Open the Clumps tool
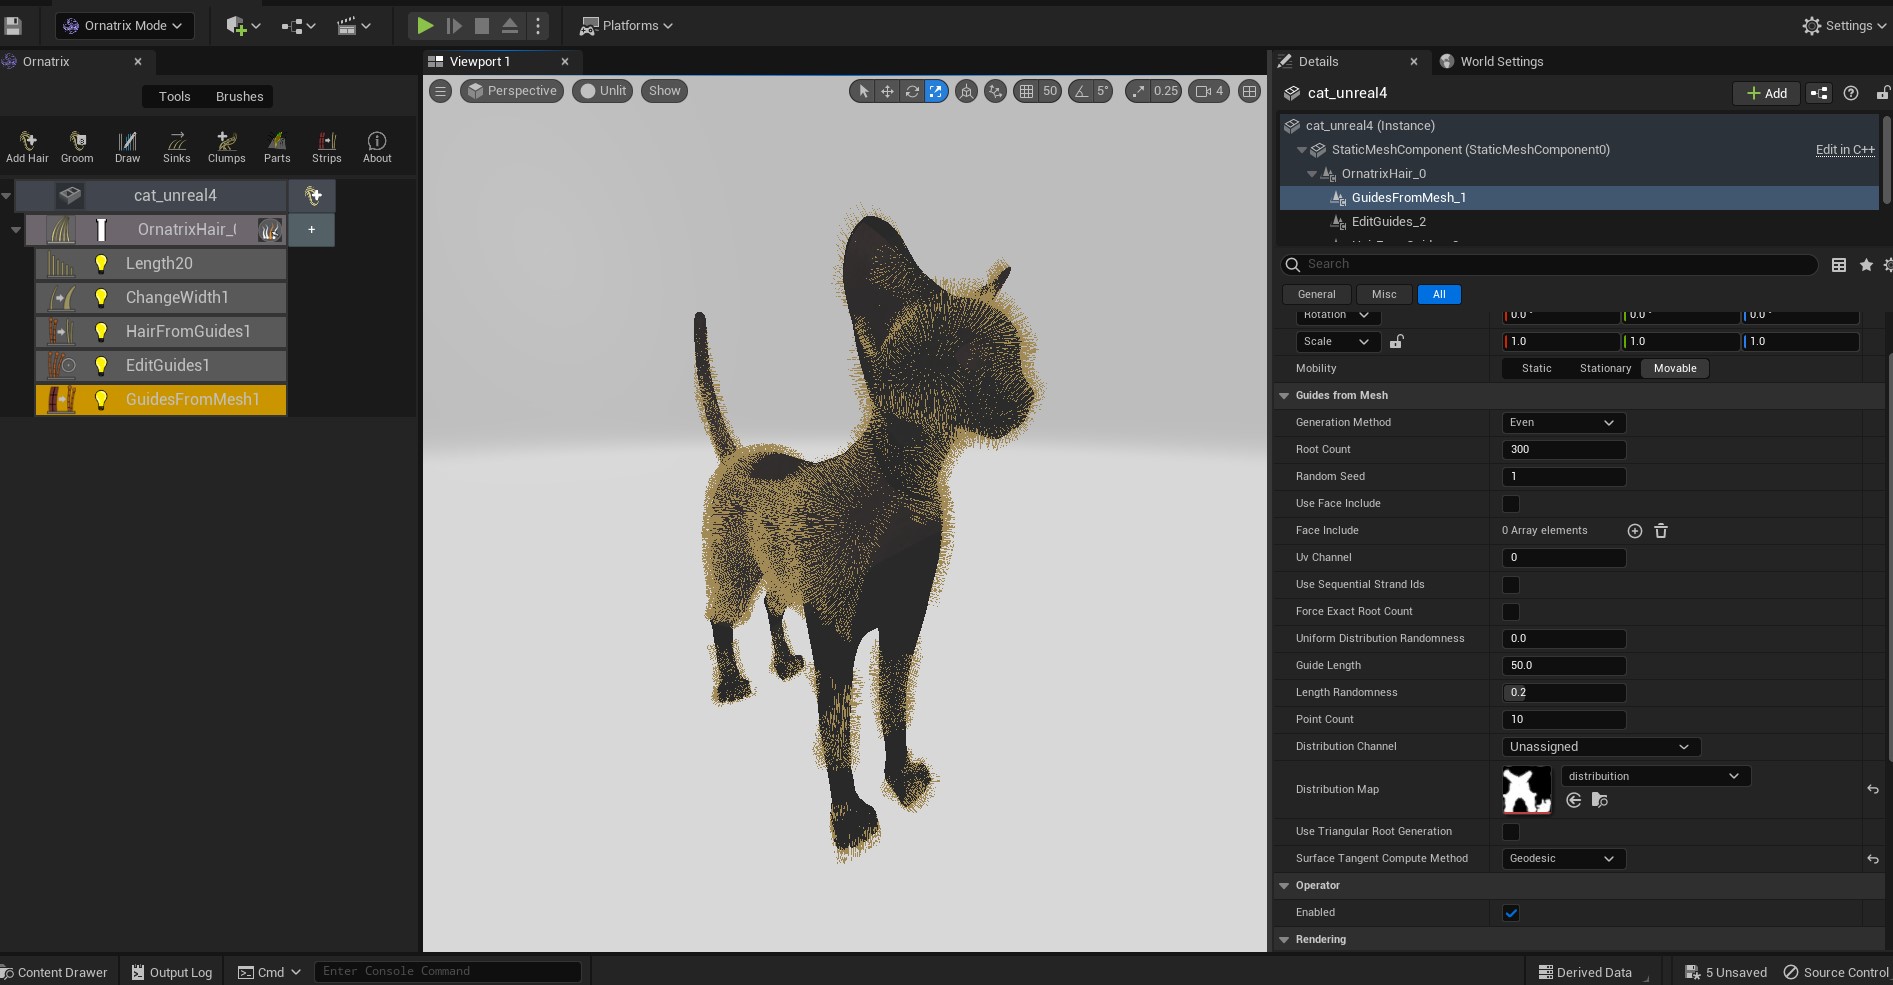Screen dimensions: 1893x985 coord(226,146)
